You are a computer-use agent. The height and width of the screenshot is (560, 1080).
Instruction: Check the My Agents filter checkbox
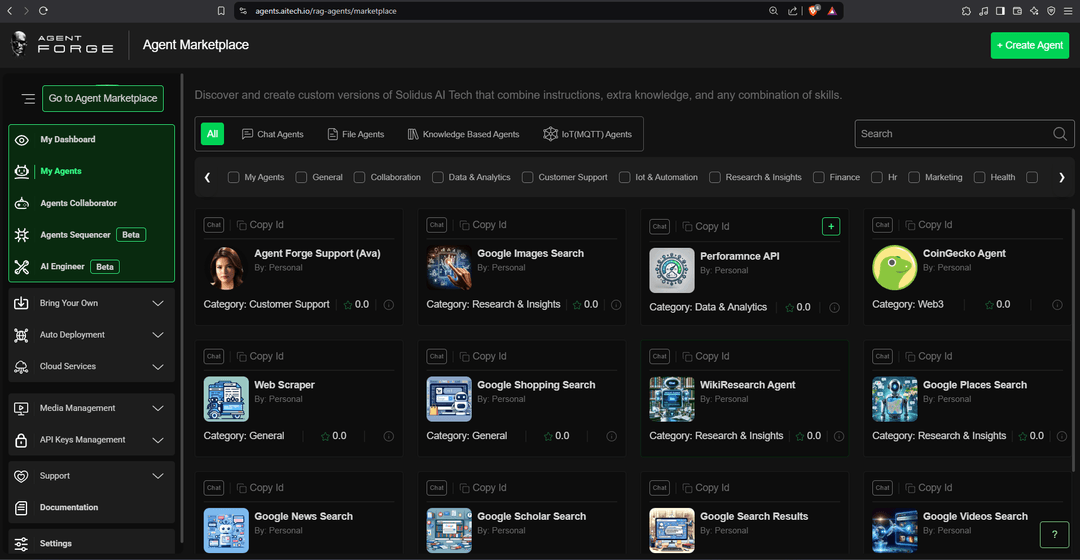(x=233, y=178)
